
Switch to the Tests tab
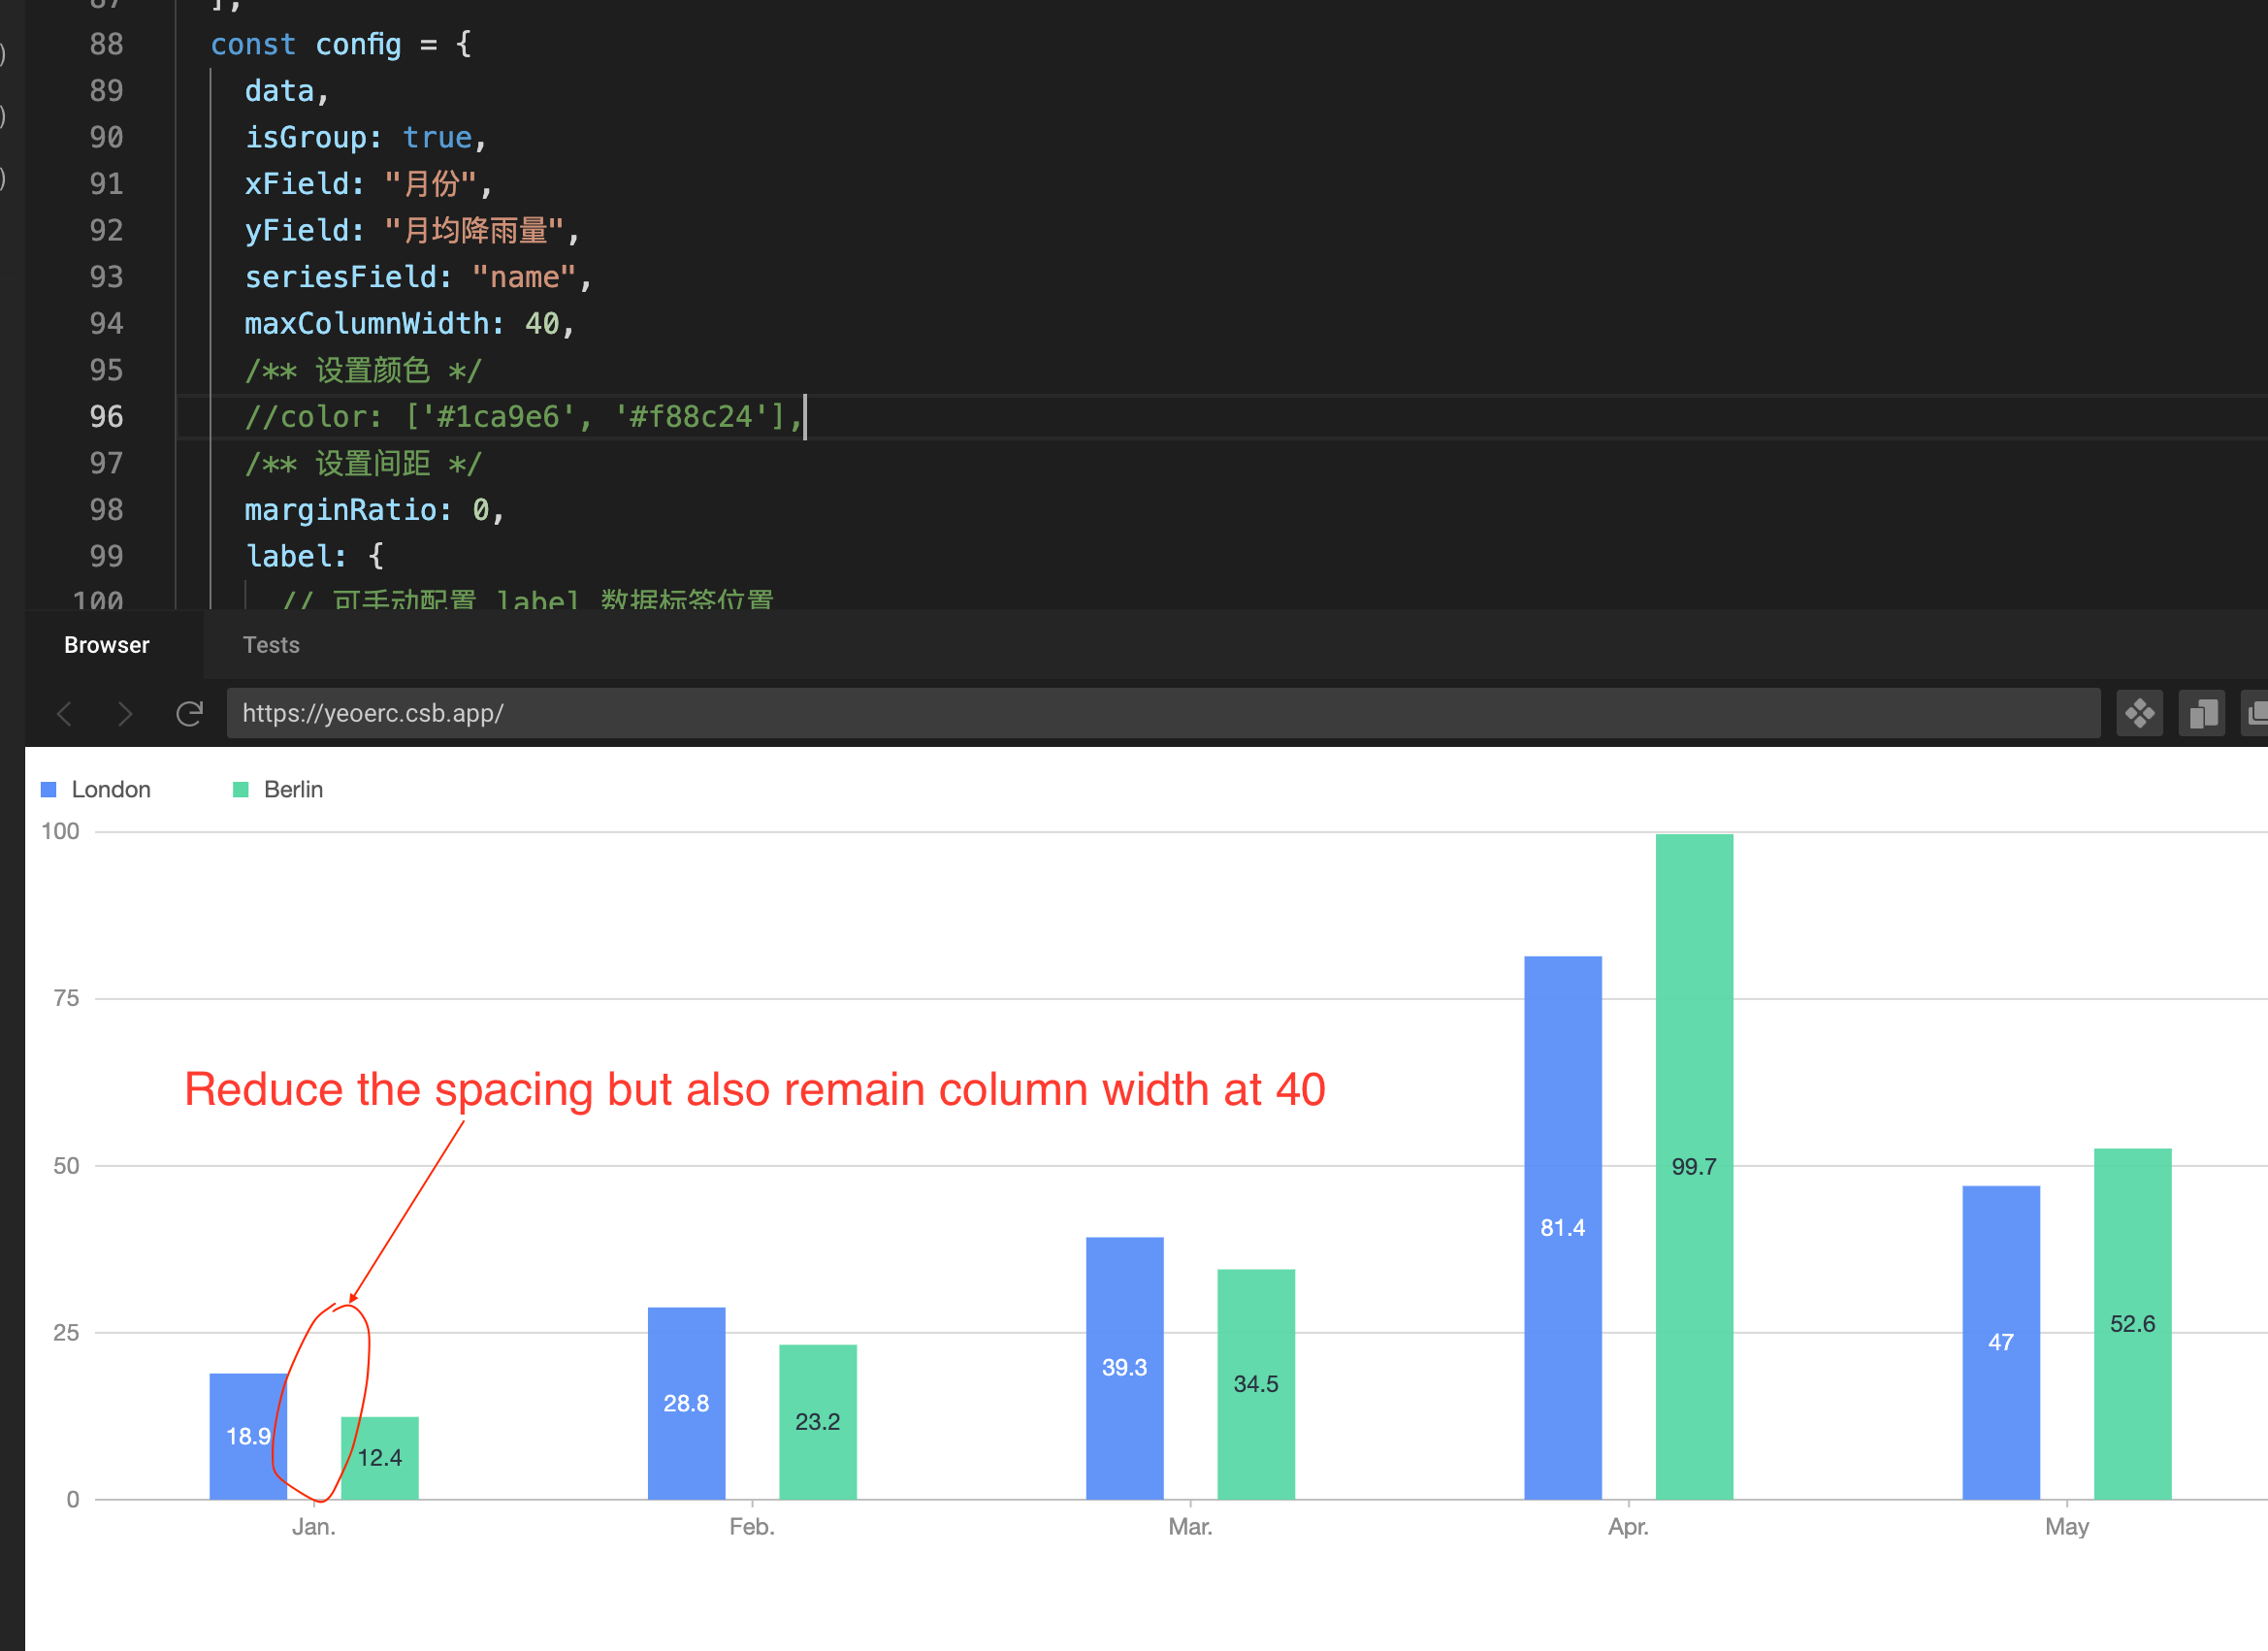[270, 645]
